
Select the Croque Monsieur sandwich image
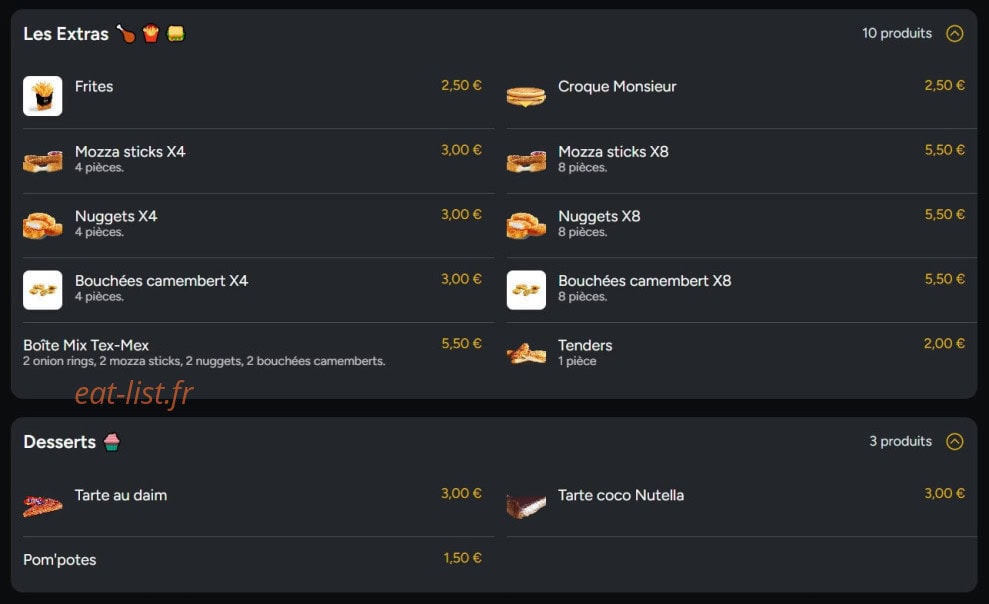point(526,96)
